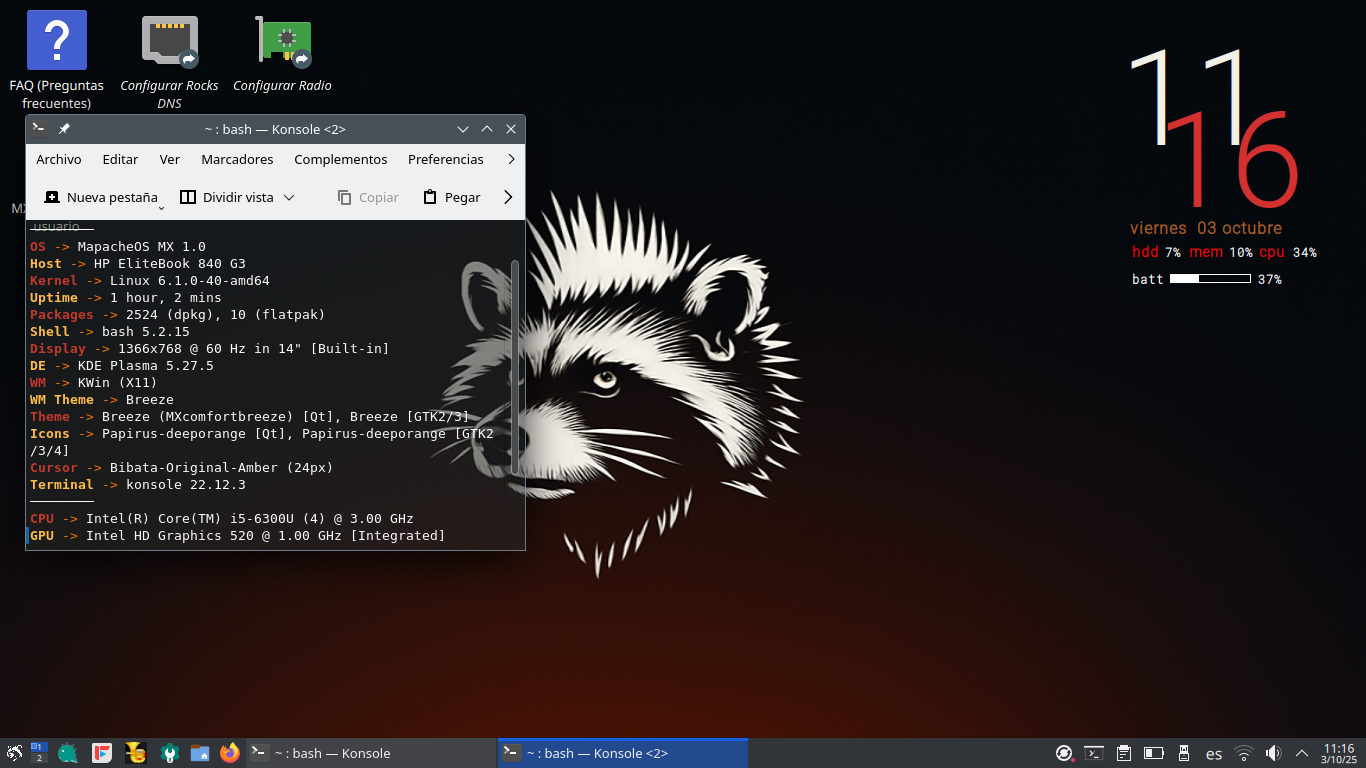Image resolution: width=1366 pixels, height=768 pixels.
Task: Toggle the pin icon in Konsole title bar
Action: (x=64, y=129)
